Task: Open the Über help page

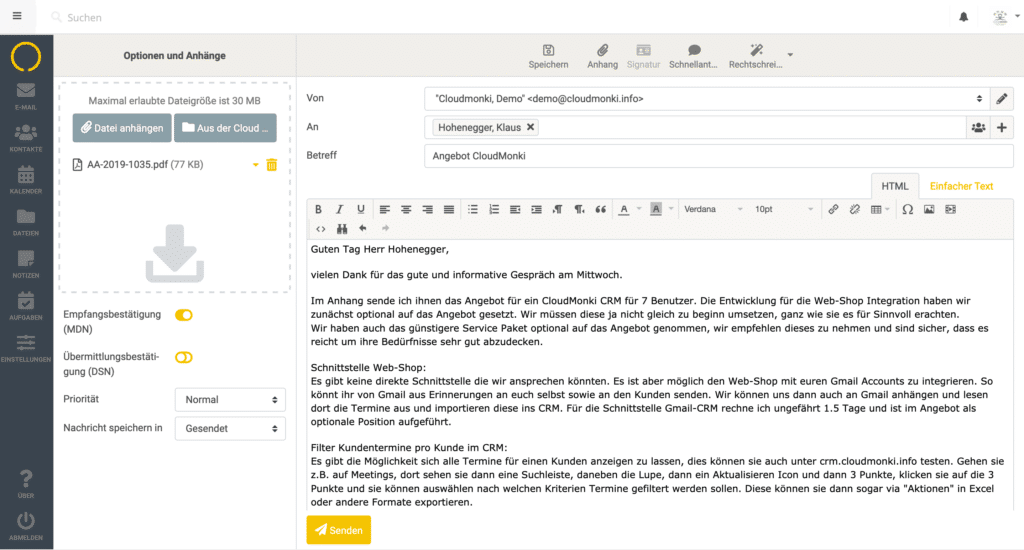Action: (x=26, y=484)
